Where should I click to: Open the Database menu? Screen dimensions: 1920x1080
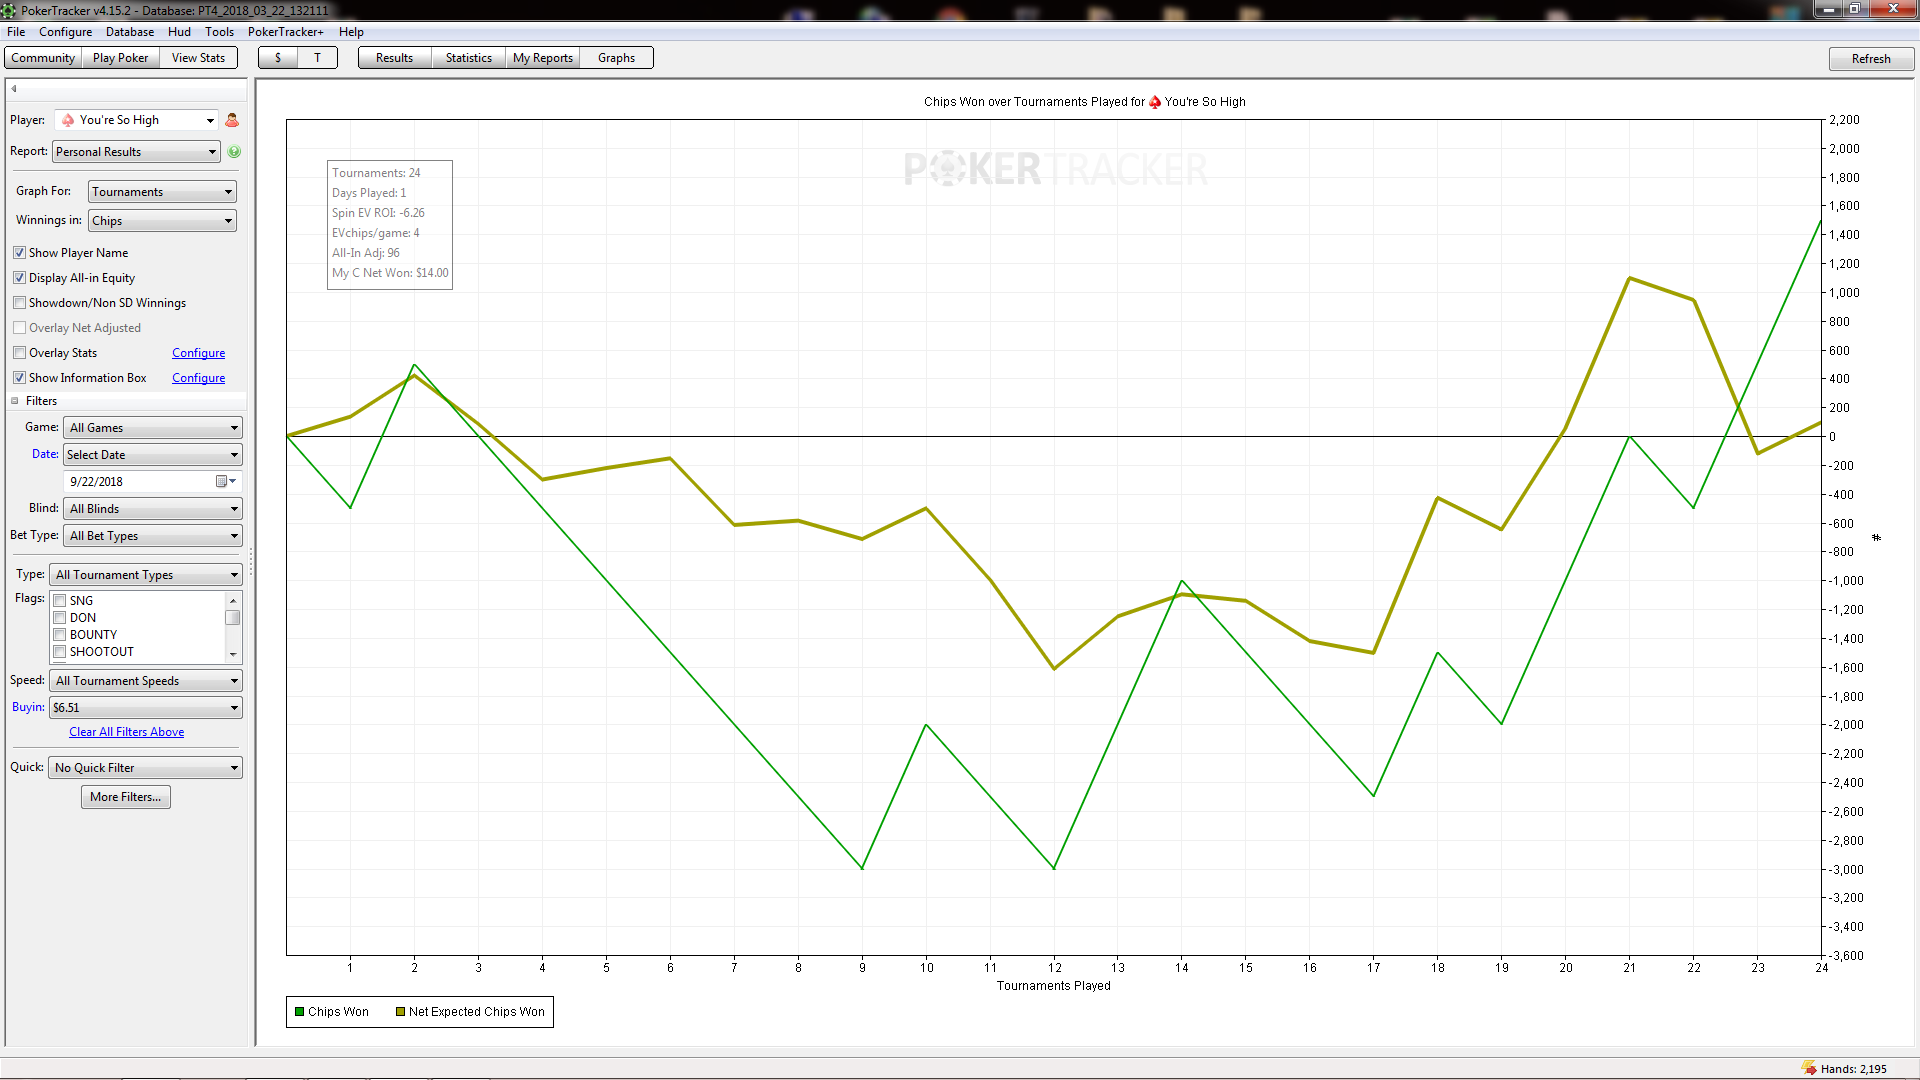coord(130,32)
